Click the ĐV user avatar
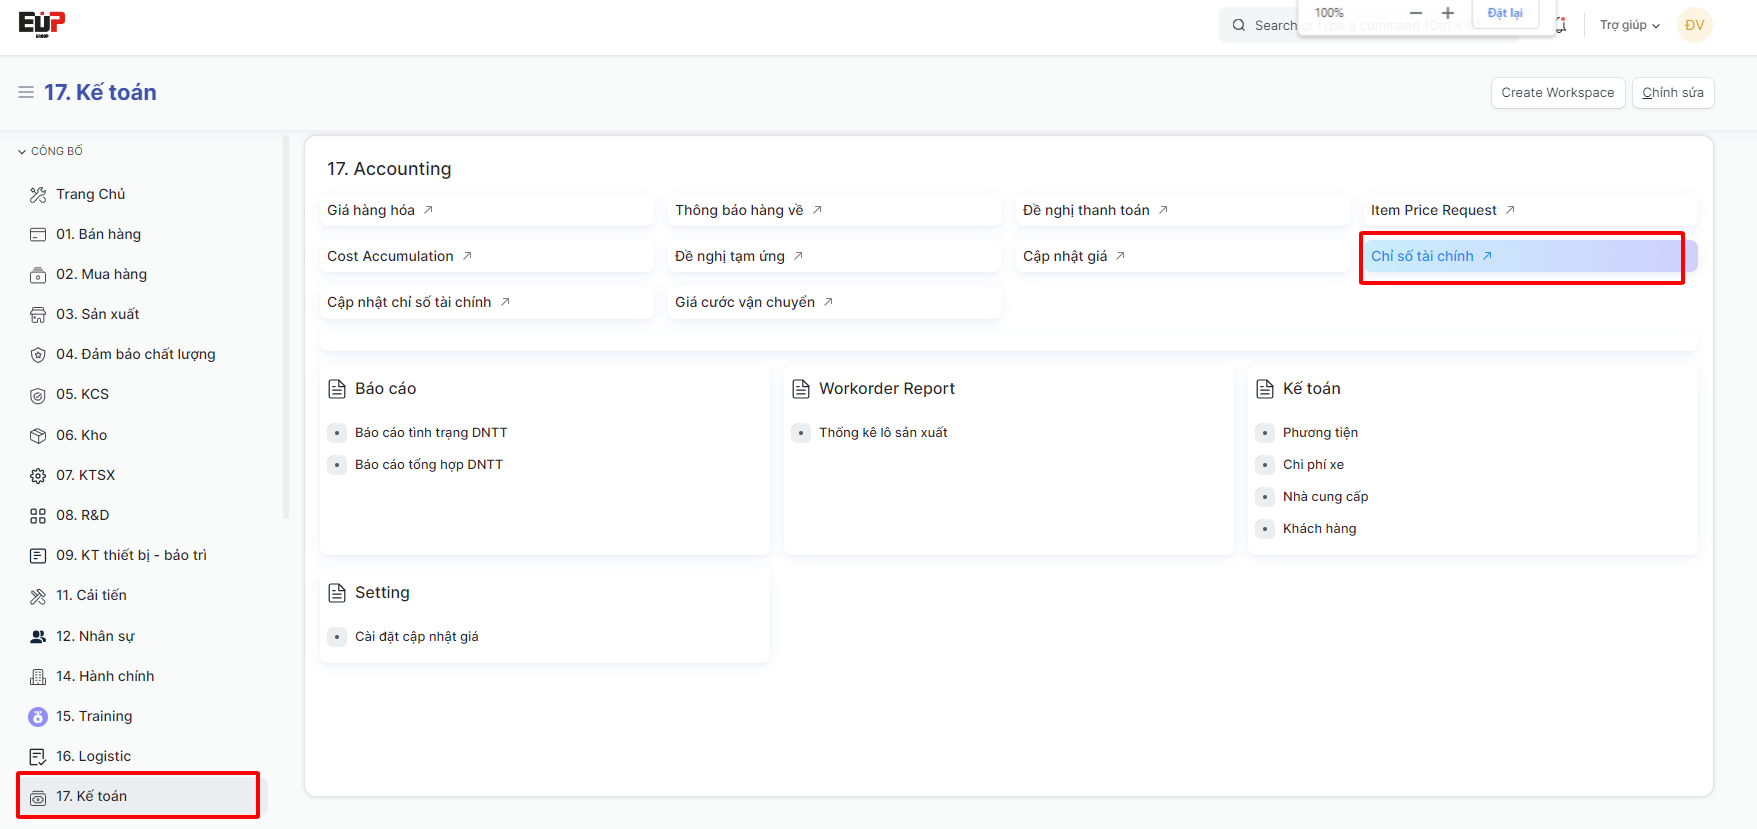 1694,25
